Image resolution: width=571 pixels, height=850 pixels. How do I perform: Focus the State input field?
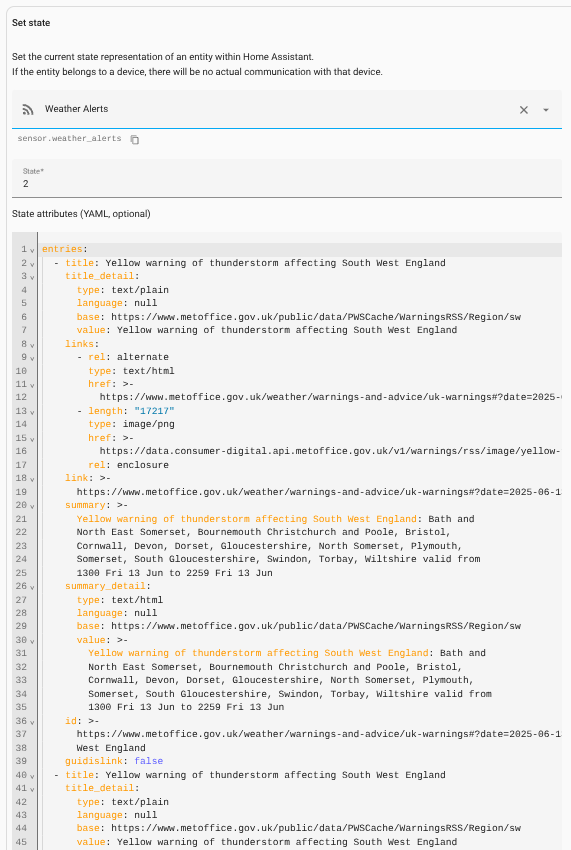[287, 178]
